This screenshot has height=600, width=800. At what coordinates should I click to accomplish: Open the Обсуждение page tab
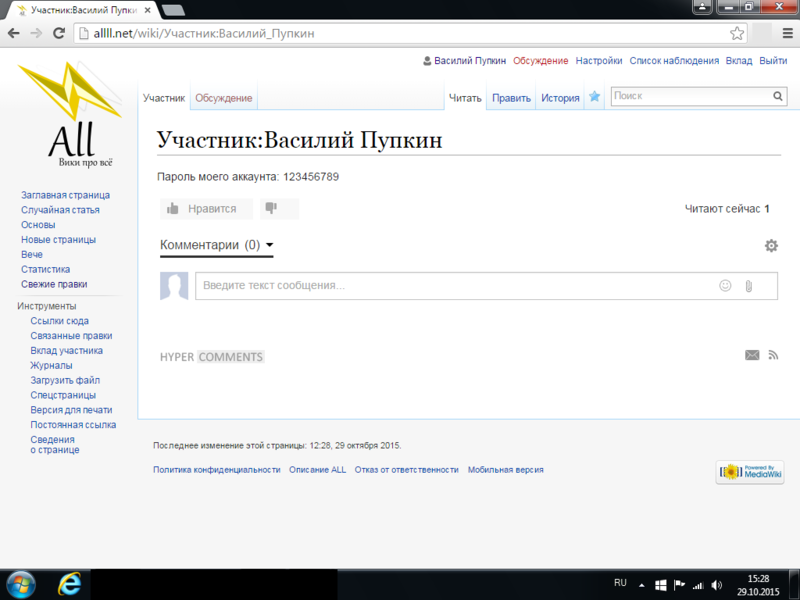click(223, 98)
